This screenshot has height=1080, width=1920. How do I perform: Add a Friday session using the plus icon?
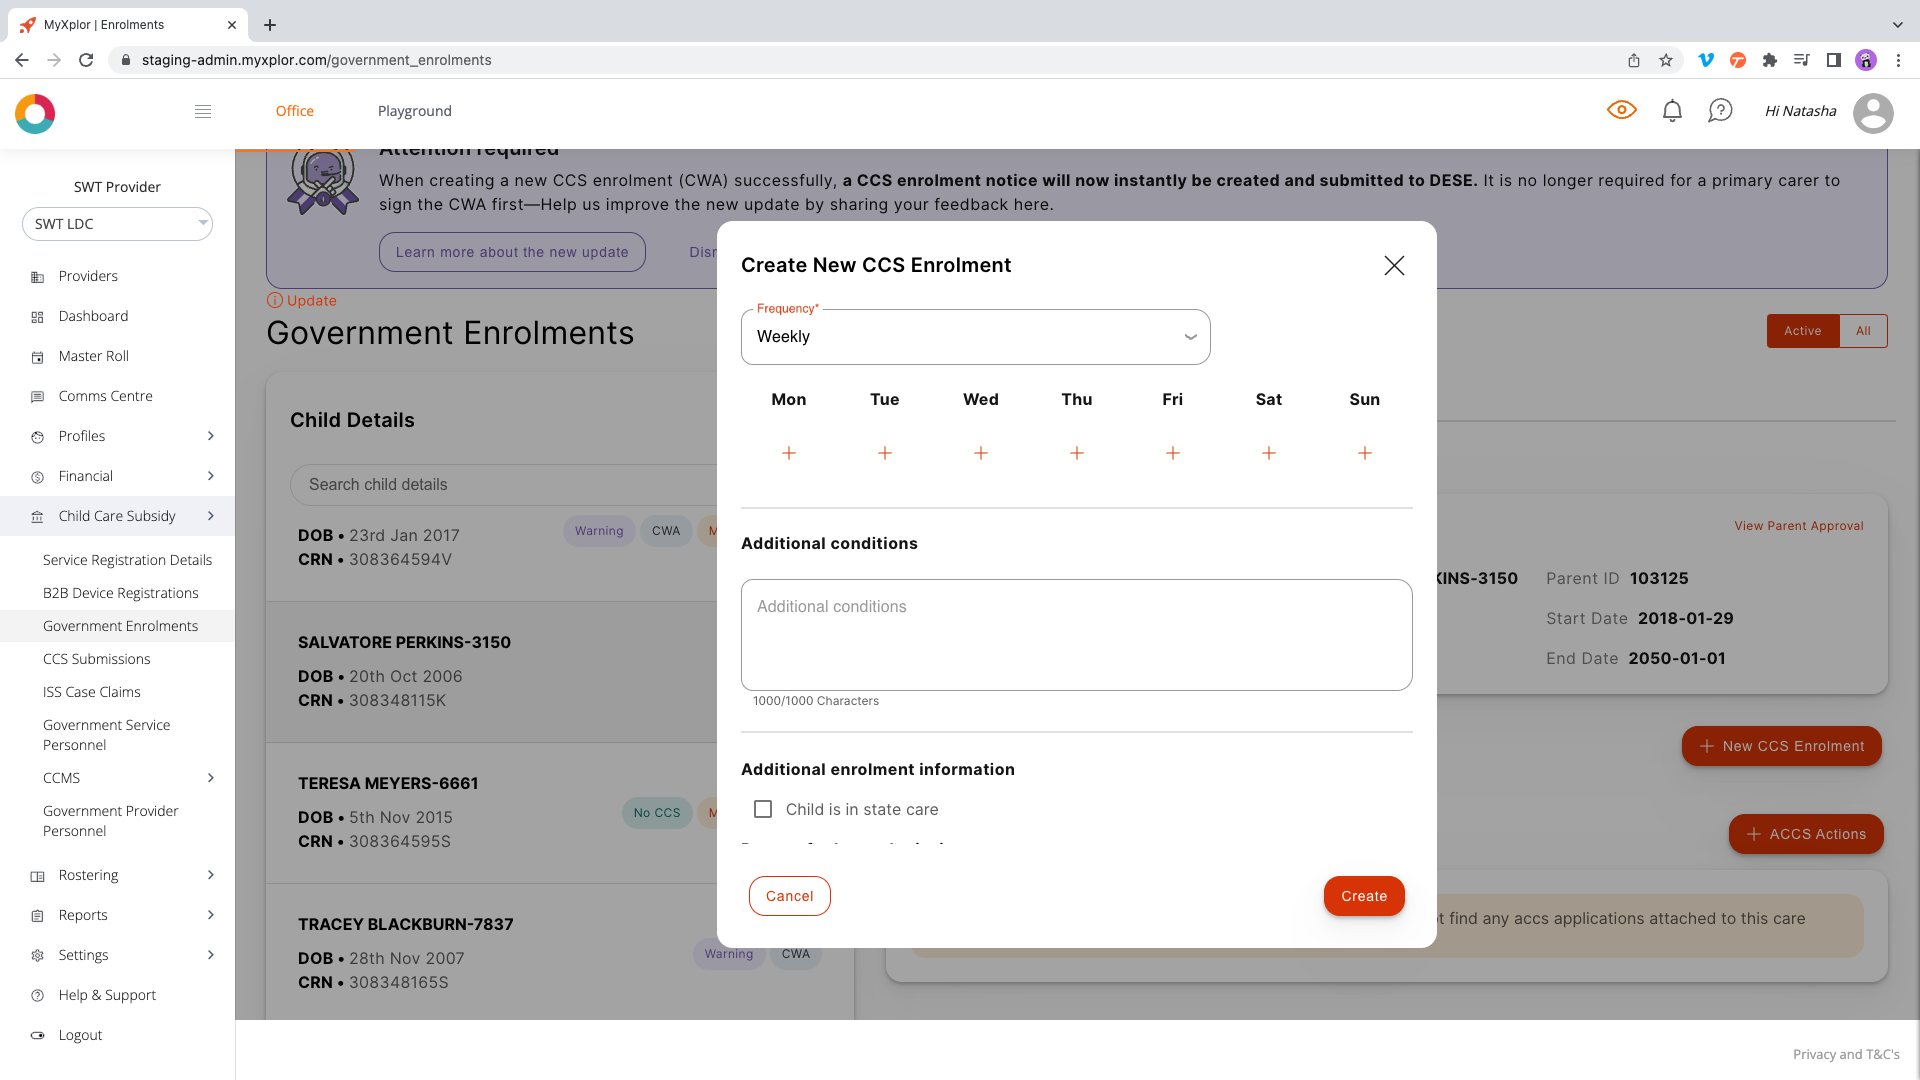coord(1172,452)
